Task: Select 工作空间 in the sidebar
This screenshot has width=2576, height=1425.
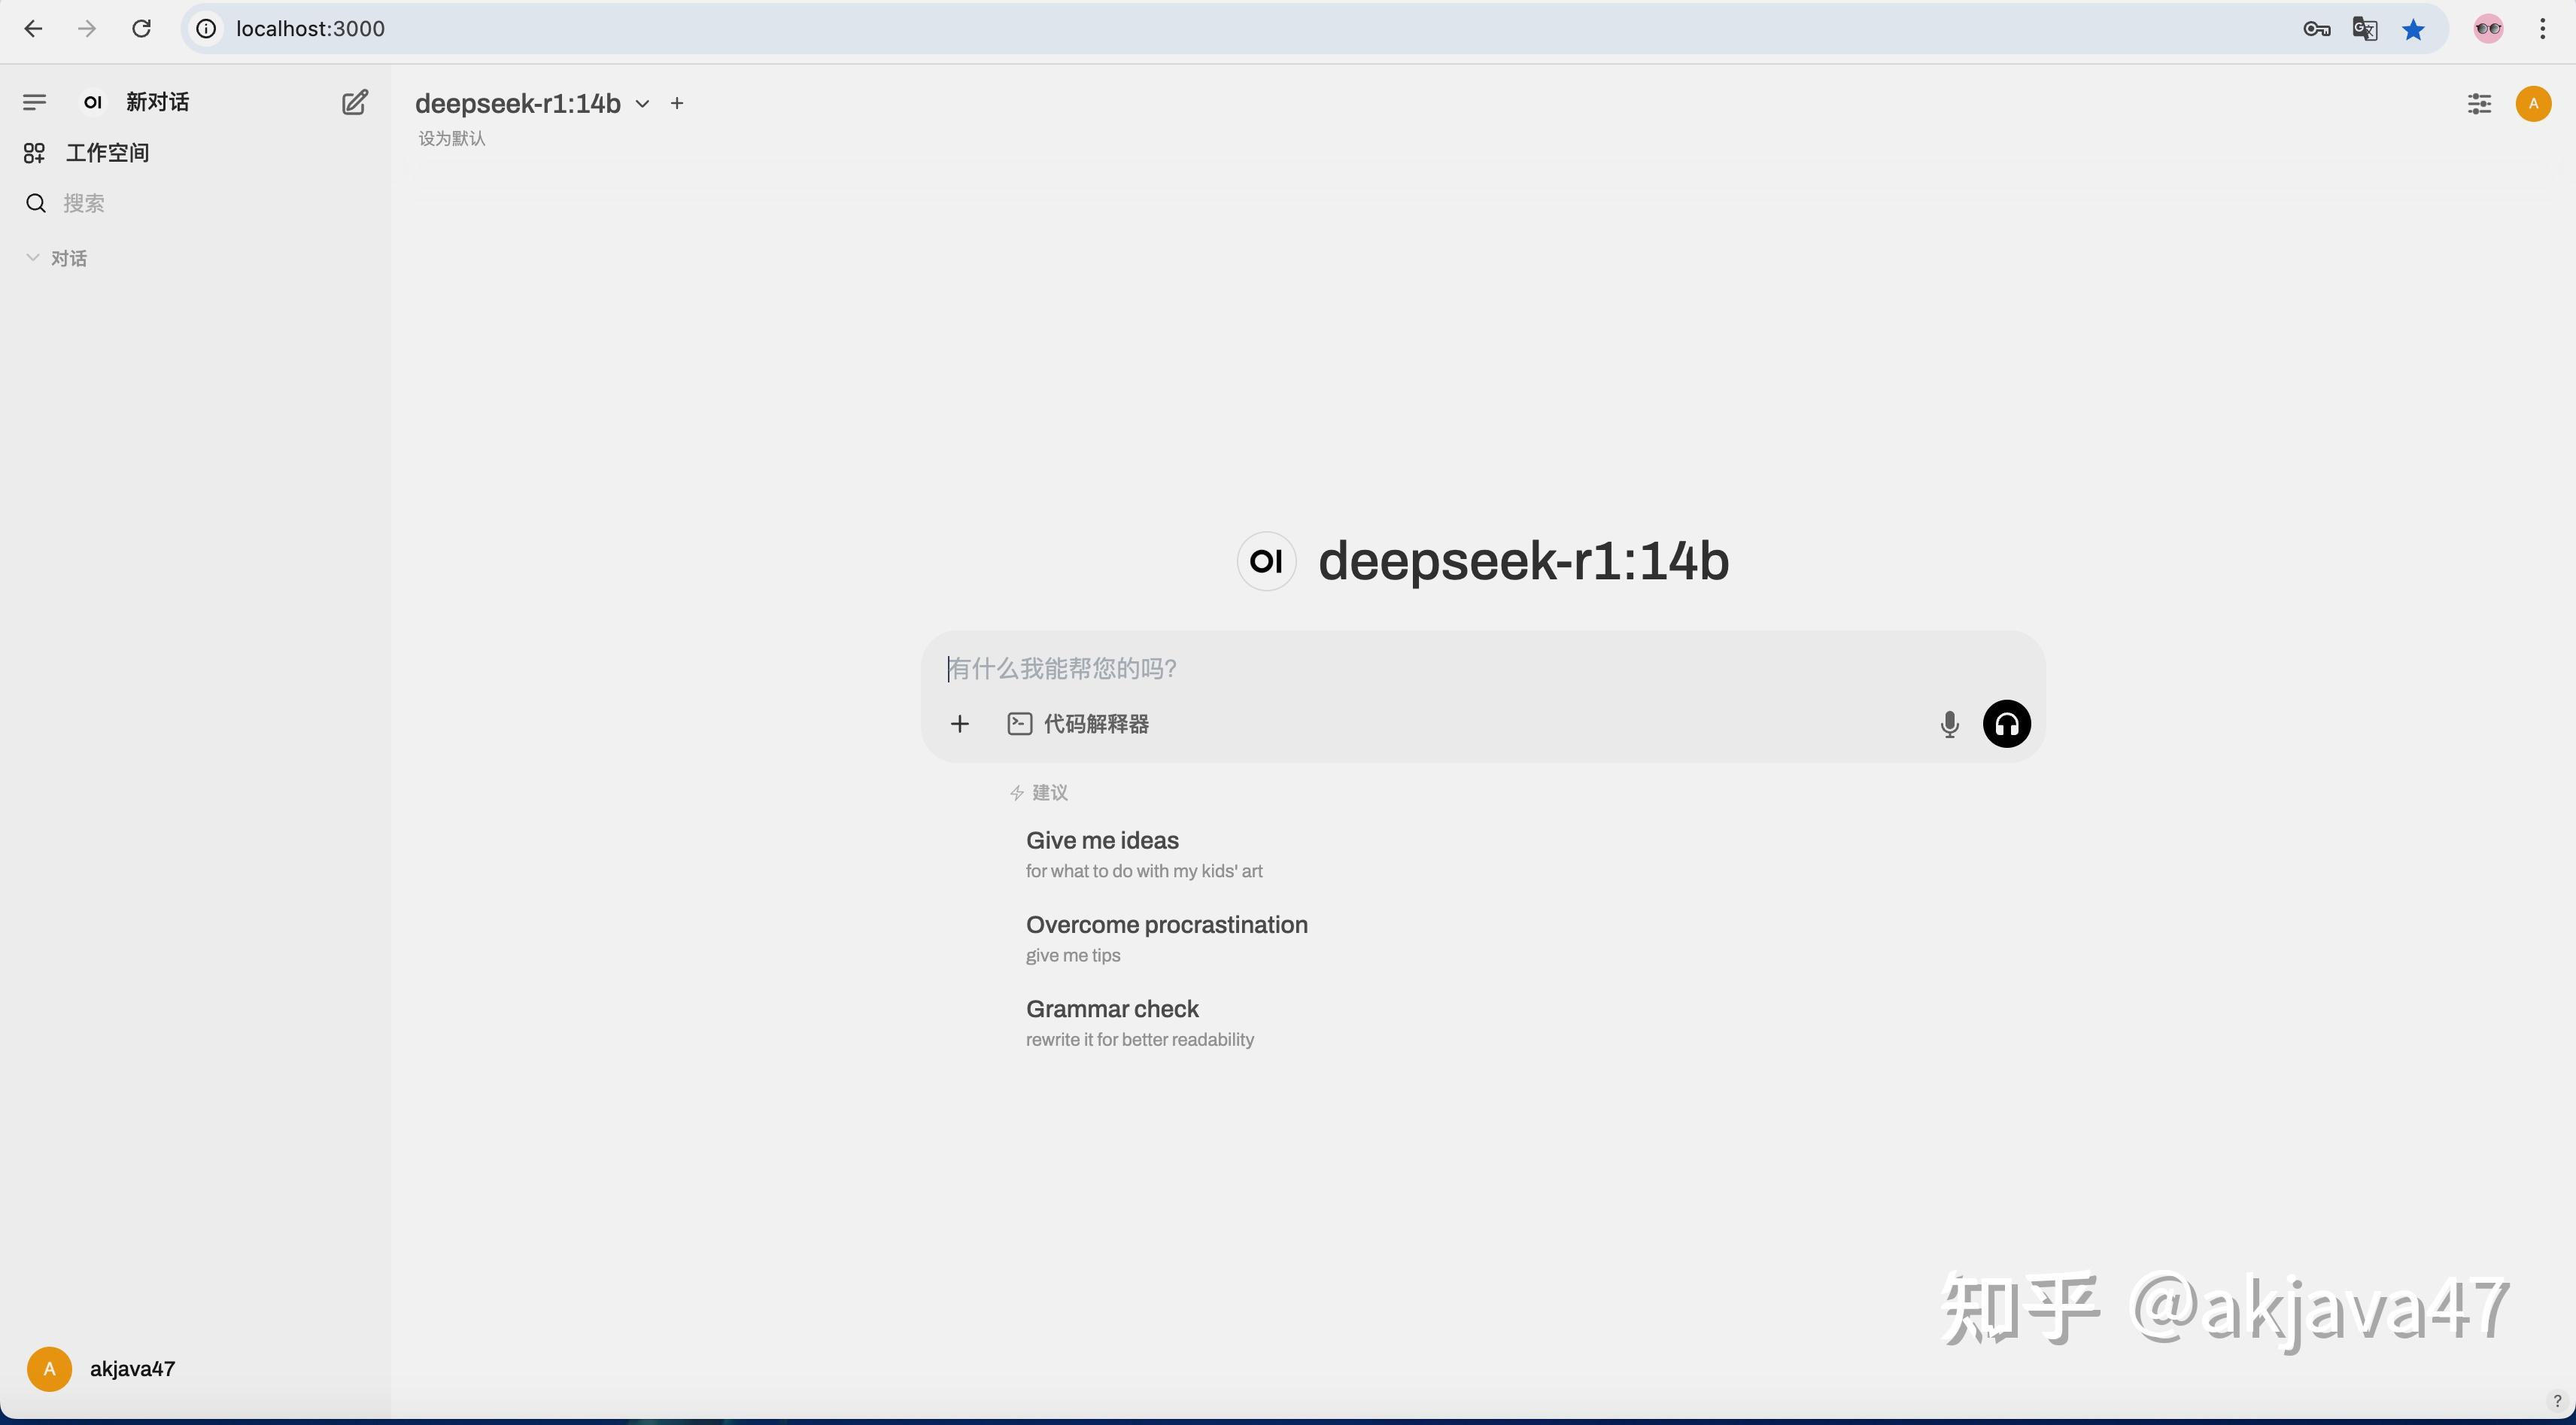Action: tap(105, 152)
